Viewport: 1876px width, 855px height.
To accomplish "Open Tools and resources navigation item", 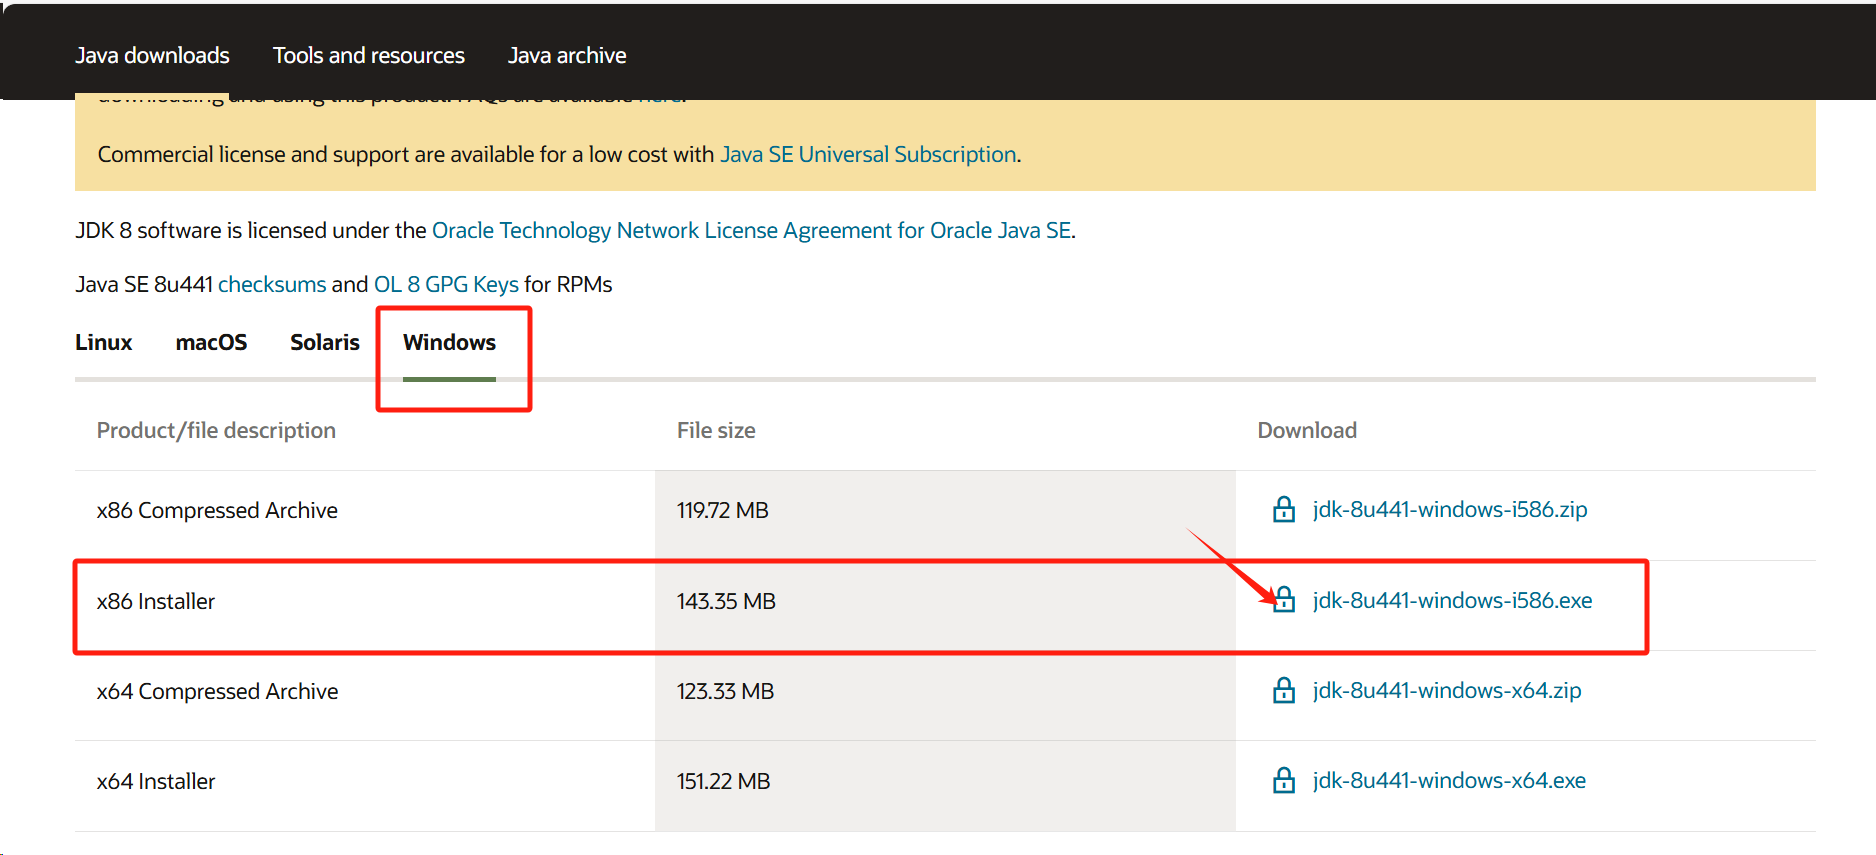I will tap(369, 56).
